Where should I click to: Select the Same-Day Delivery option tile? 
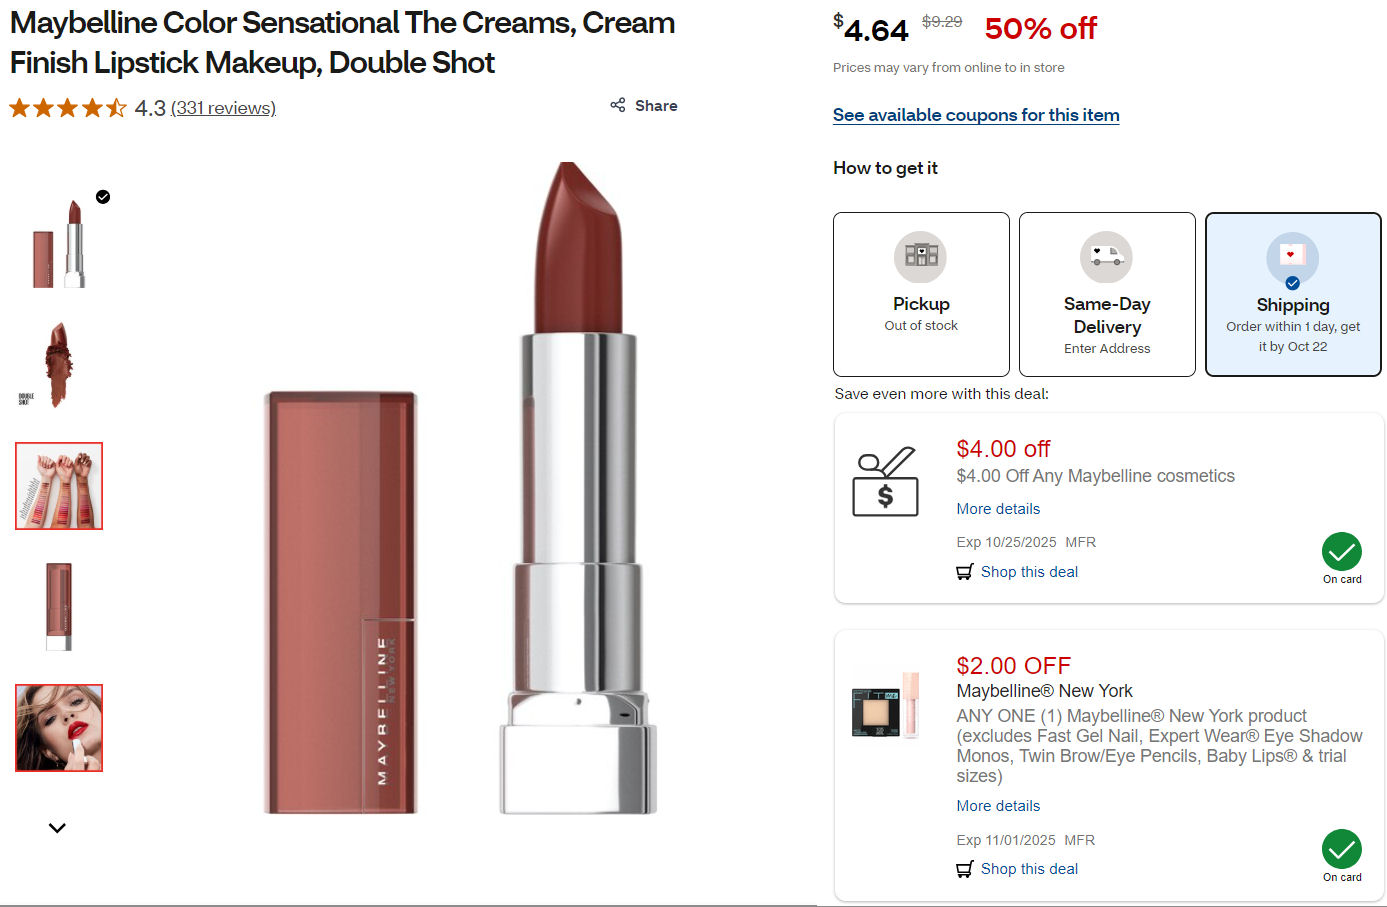coord(1106,295)
